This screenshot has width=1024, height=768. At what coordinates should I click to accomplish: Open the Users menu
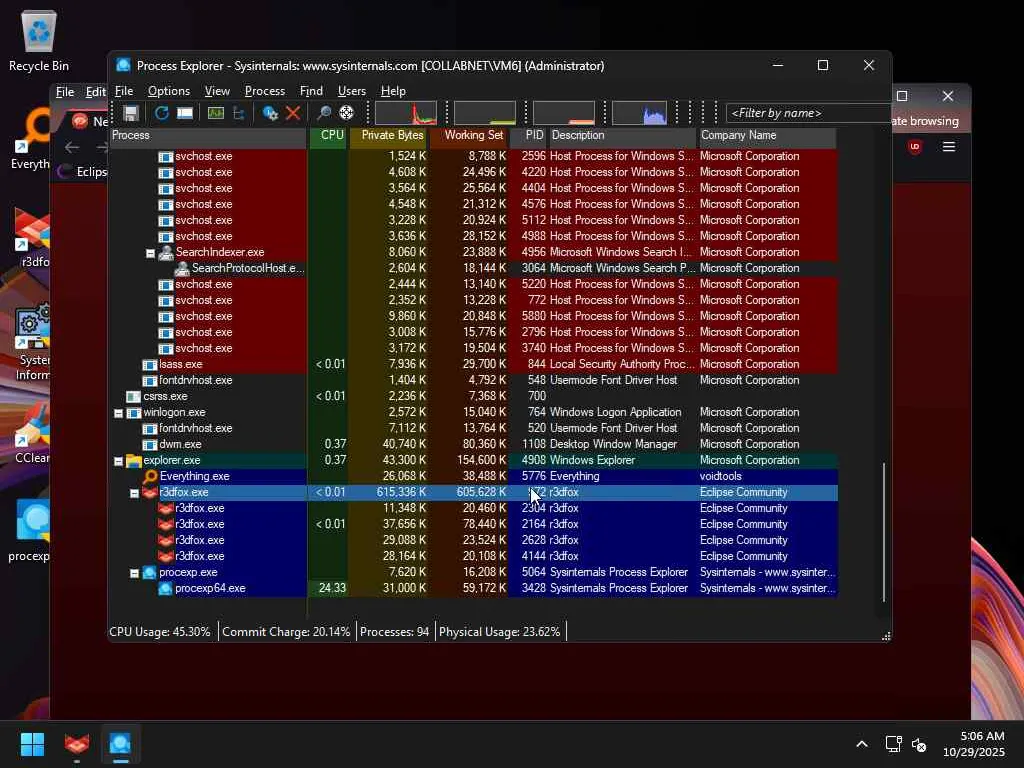[x=351, y=91]
